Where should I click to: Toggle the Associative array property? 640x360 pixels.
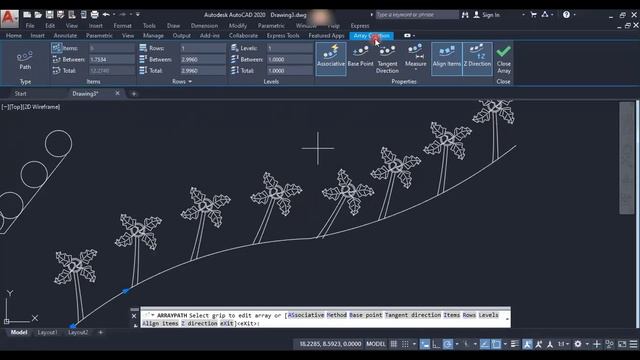point(331,58)
